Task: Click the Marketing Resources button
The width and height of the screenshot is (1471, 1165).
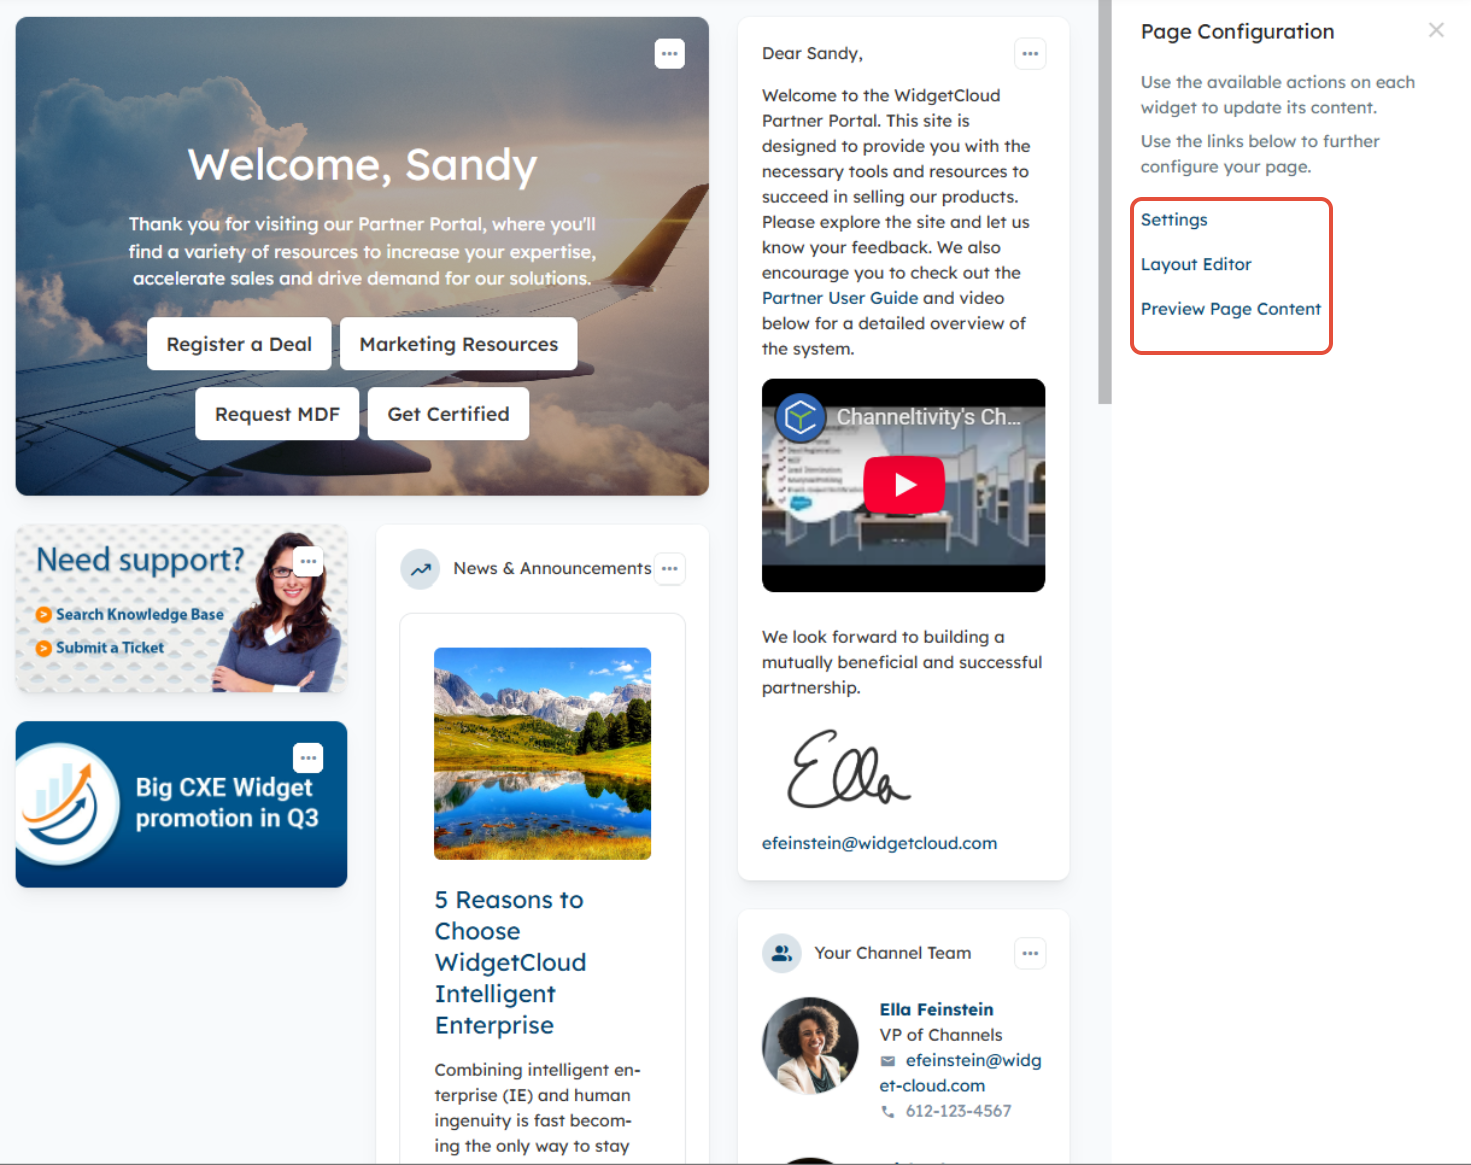Action: [x=459, y=345]
